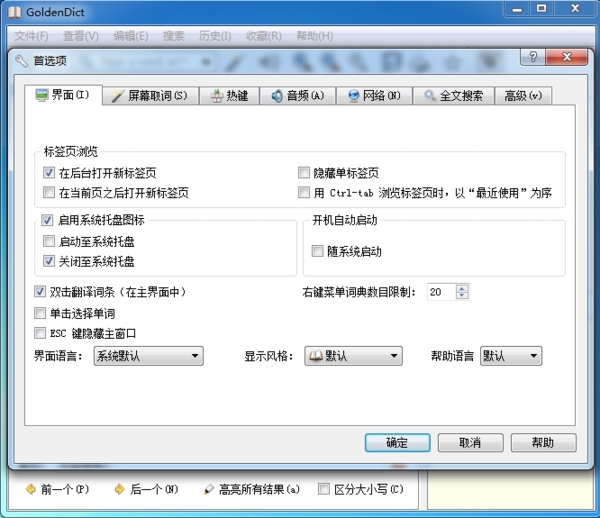
Task: Click the previous arrow icon by 前一个
Action: pos(31,489)
